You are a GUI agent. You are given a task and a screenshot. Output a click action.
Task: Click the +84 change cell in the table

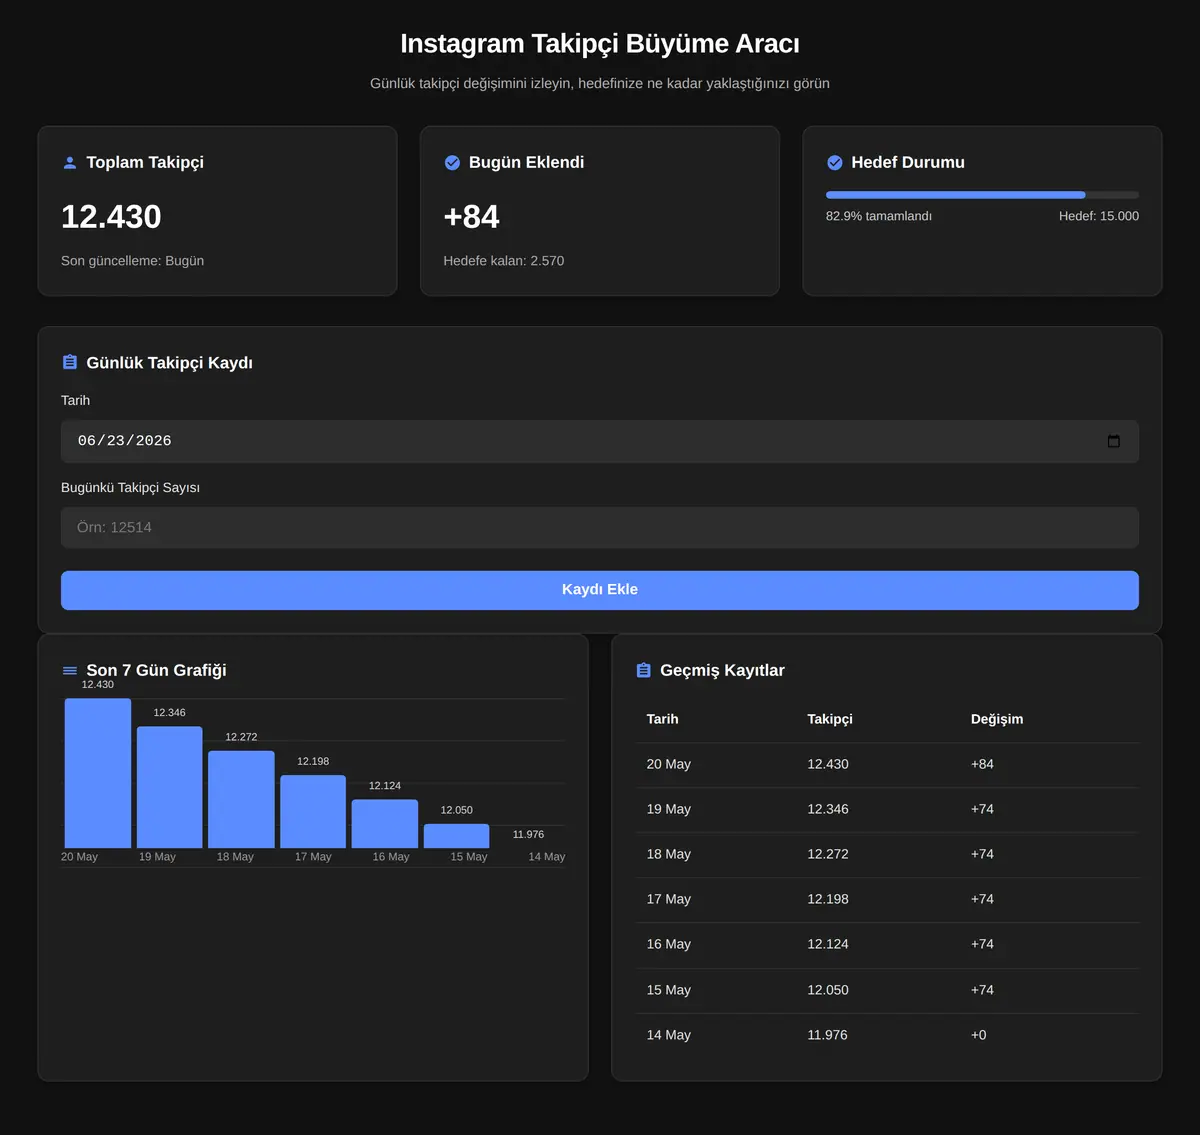pos(982,764)
